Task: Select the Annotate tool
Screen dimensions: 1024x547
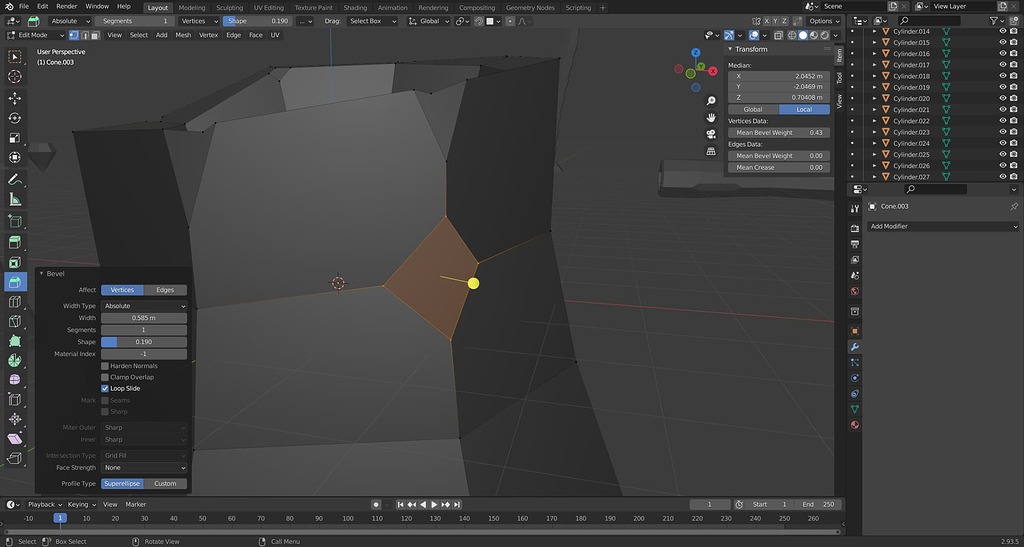Action: pos(14,179)
